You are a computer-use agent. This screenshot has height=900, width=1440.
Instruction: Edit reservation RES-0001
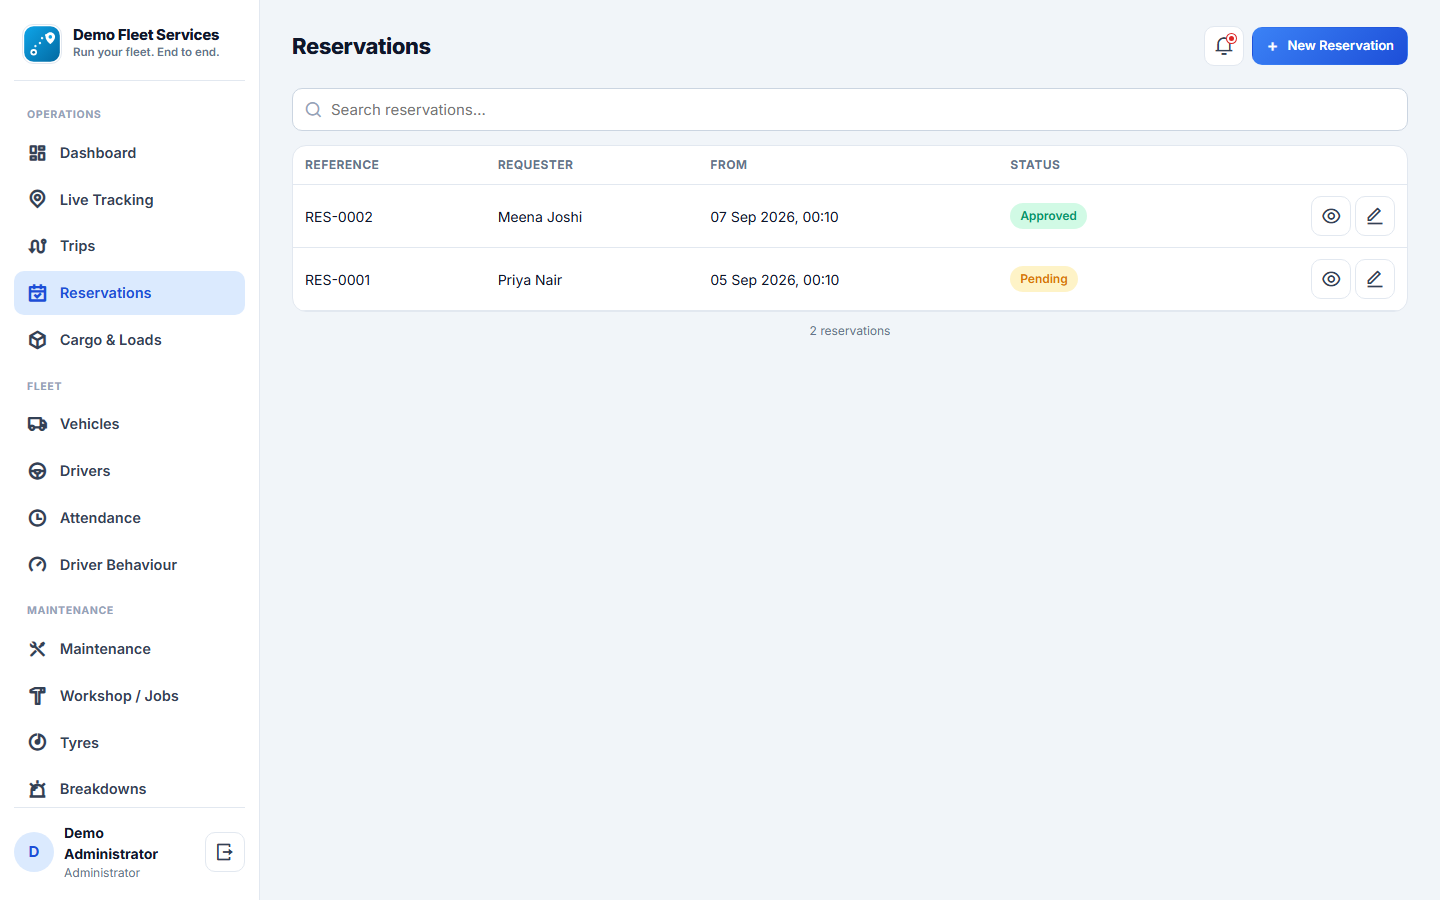(x=1375, y=279)
